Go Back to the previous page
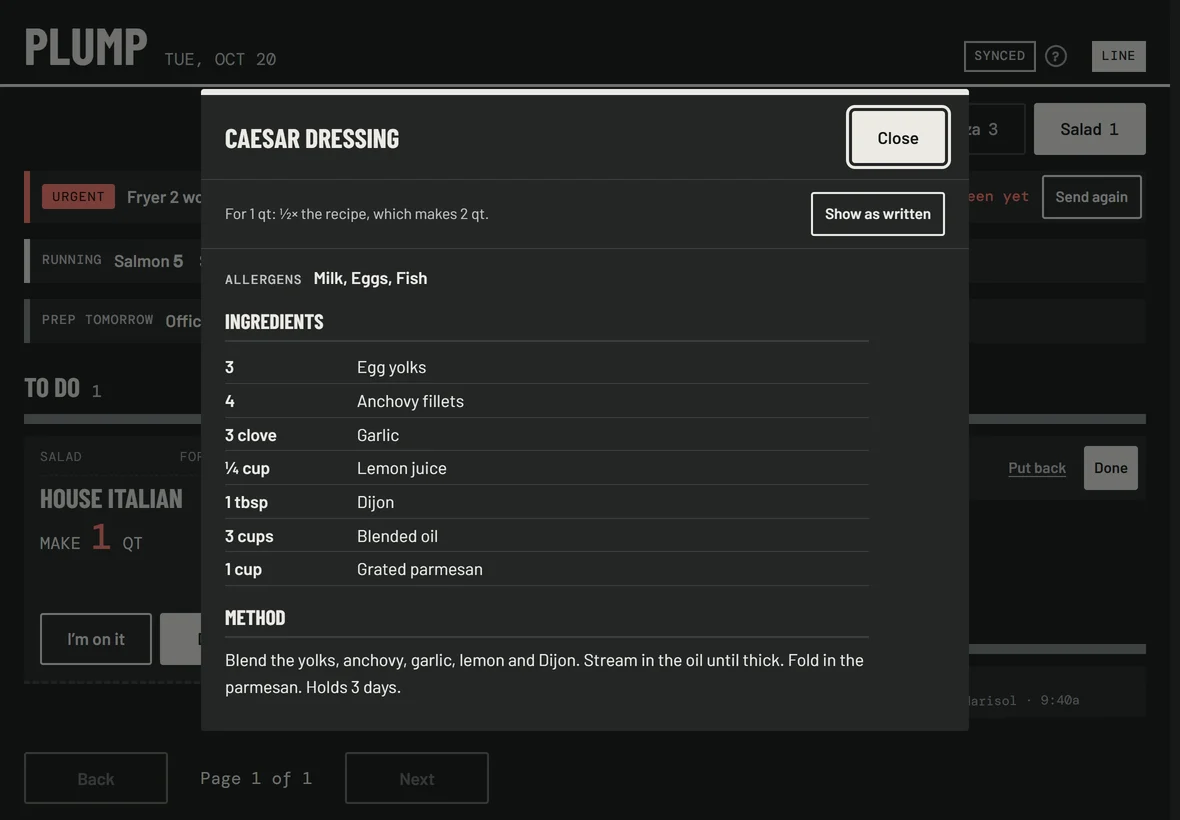This screenshot has width=1180, height=820. [x=96, y=779]
